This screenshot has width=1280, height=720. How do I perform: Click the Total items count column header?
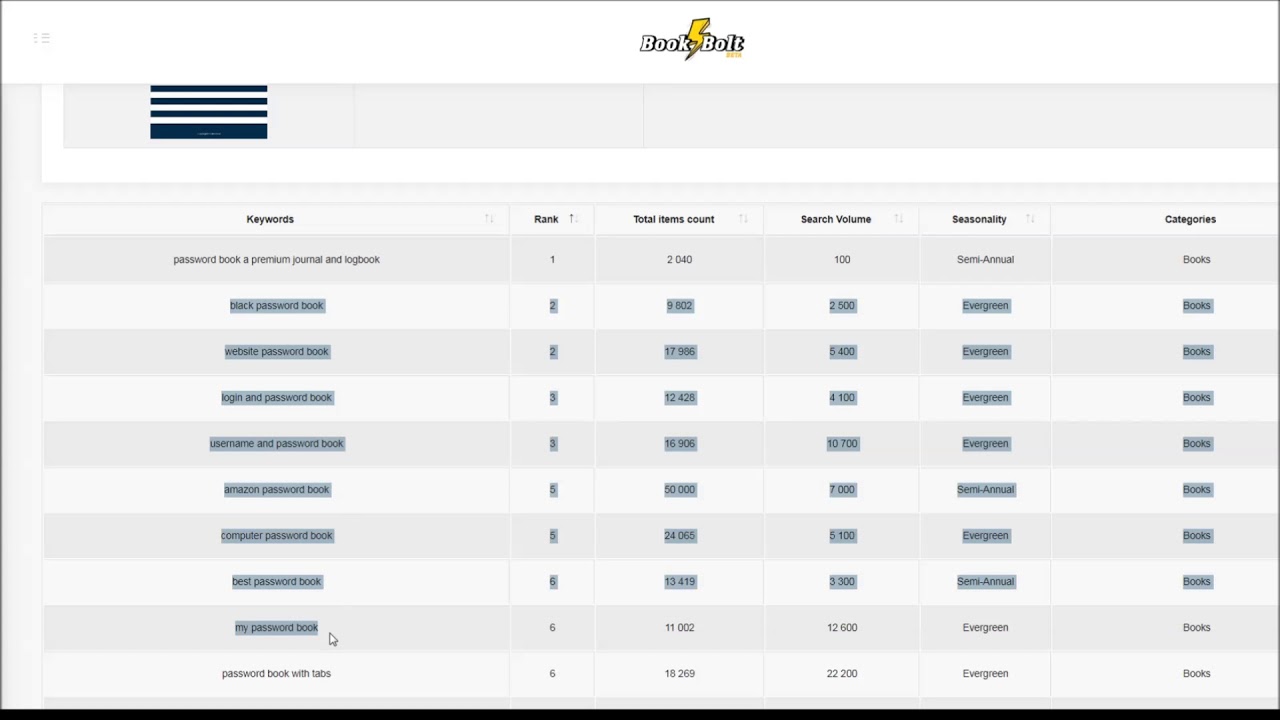[673, 219]
